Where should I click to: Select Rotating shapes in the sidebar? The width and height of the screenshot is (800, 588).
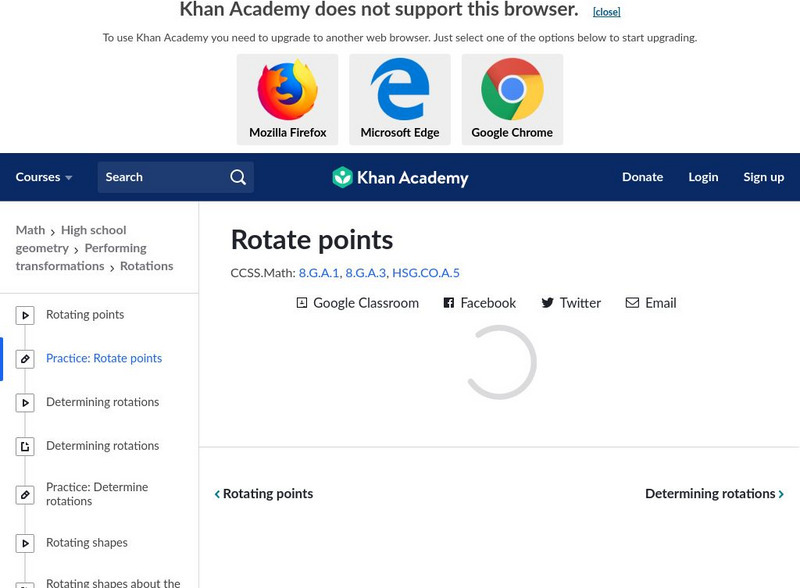pyautogui.click(x=87, y=543)
